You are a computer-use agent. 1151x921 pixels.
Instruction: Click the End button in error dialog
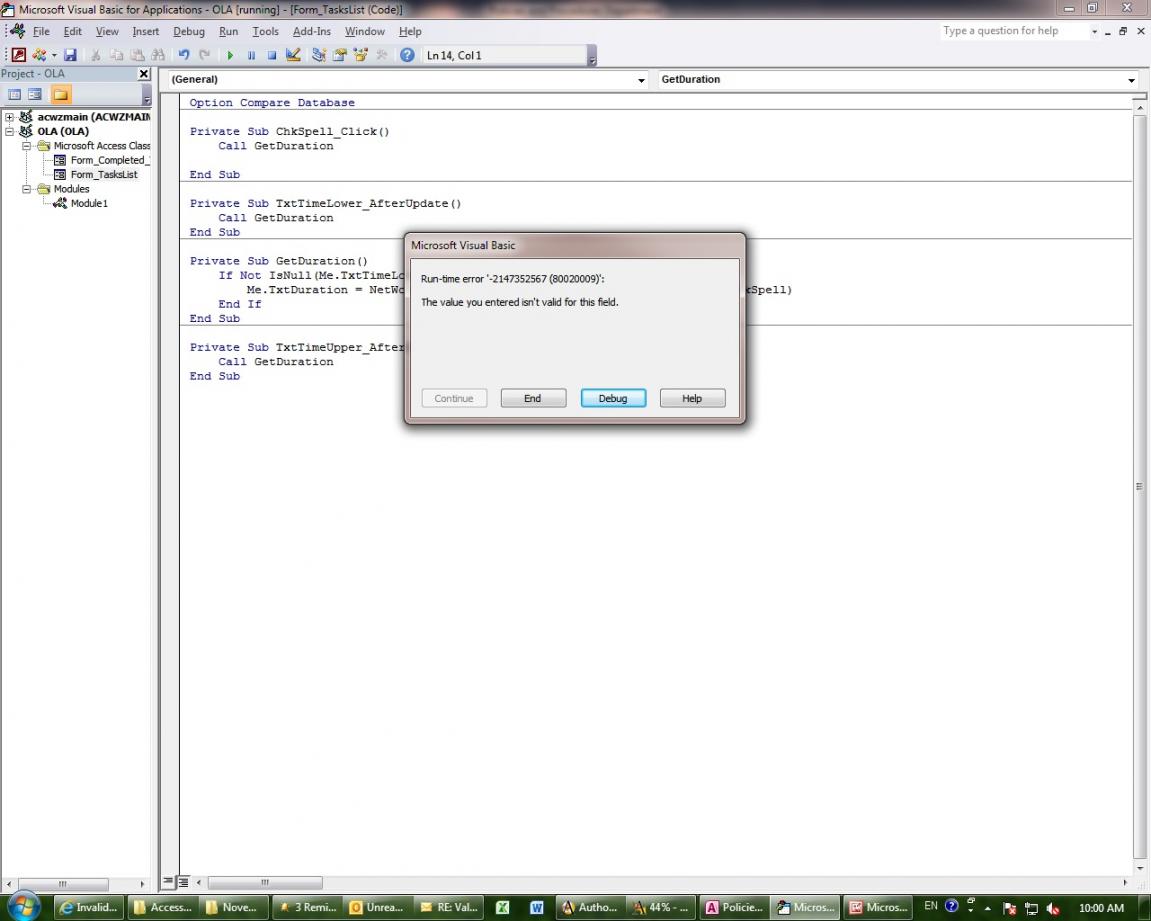533,398
